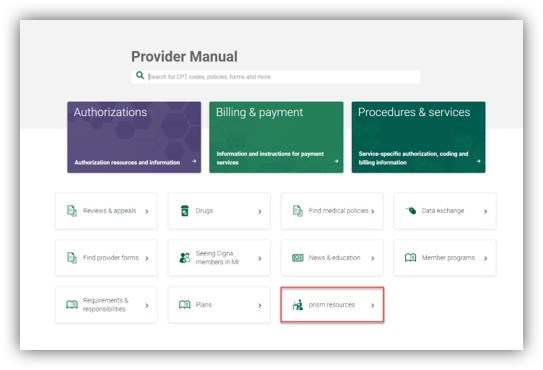
Task: Click the green search magnifier icon
Action: pos(140,75)
